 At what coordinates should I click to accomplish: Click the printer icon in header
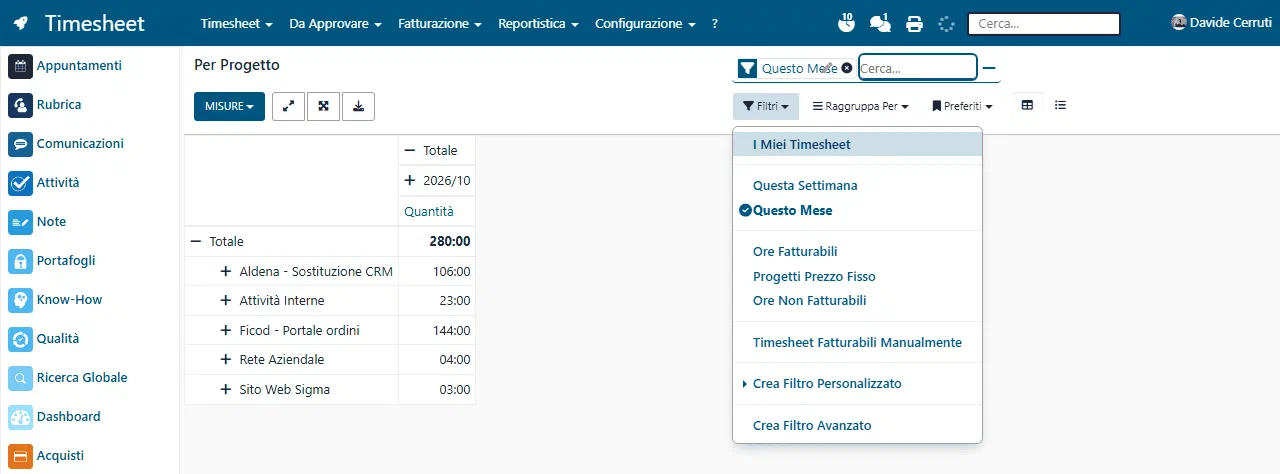pyautogui.click(x=914, y=24)
